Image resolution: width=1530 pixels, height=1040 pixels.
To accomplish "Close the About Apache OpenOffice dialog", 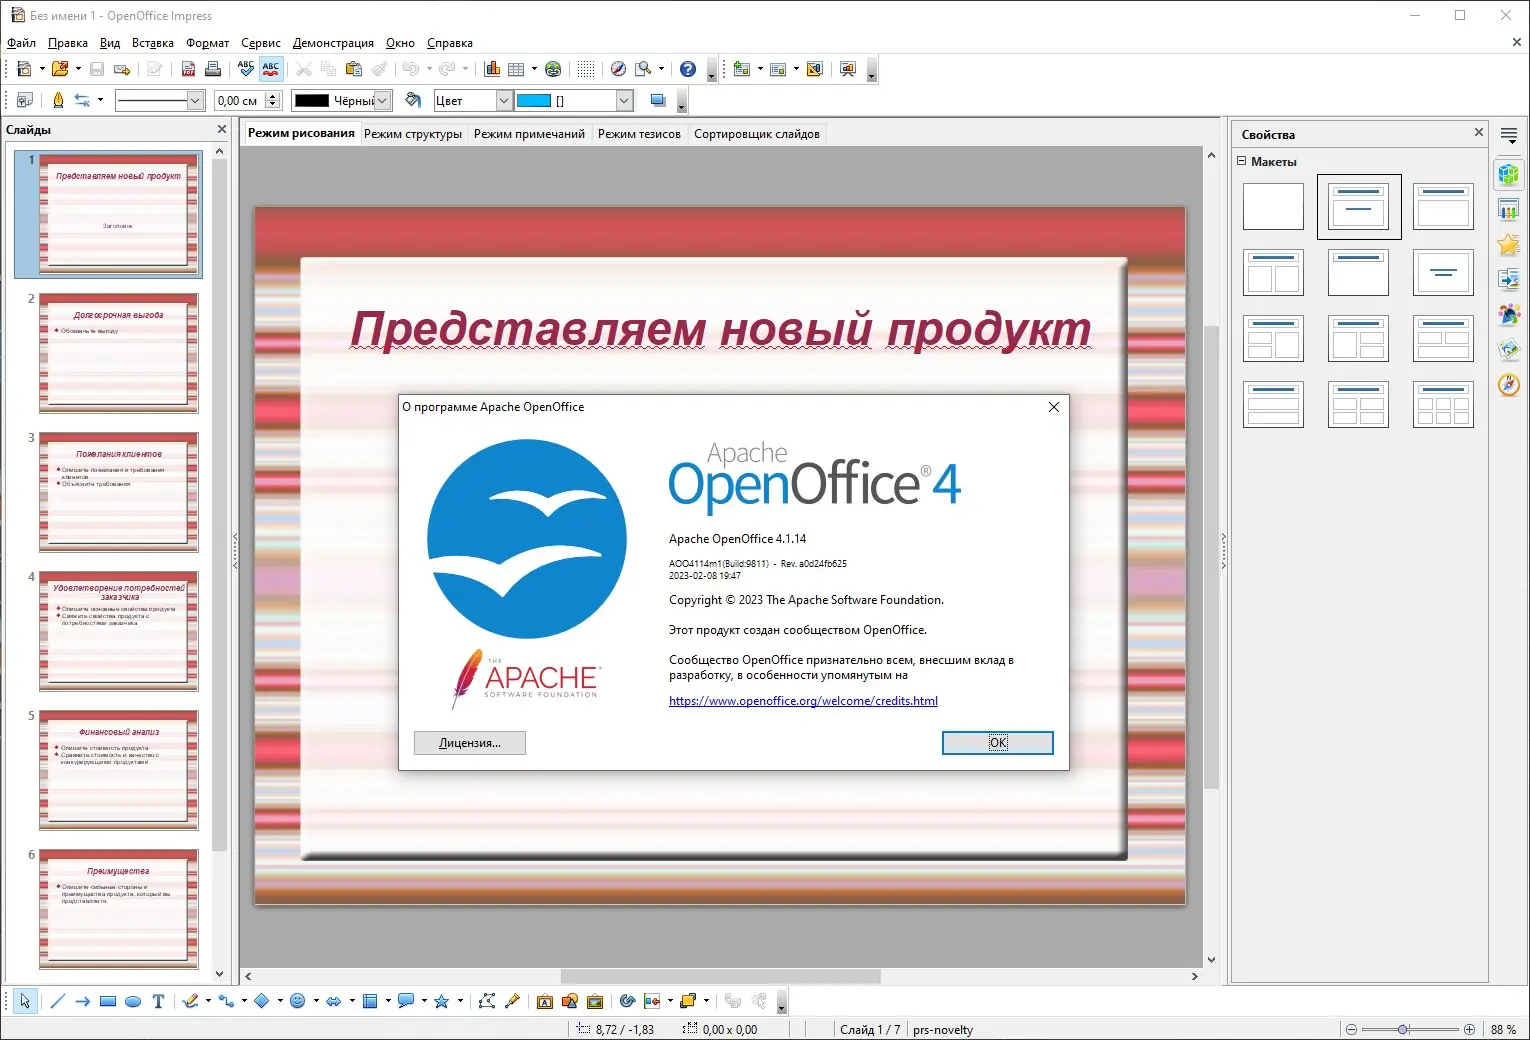I will pos(1054,407).
